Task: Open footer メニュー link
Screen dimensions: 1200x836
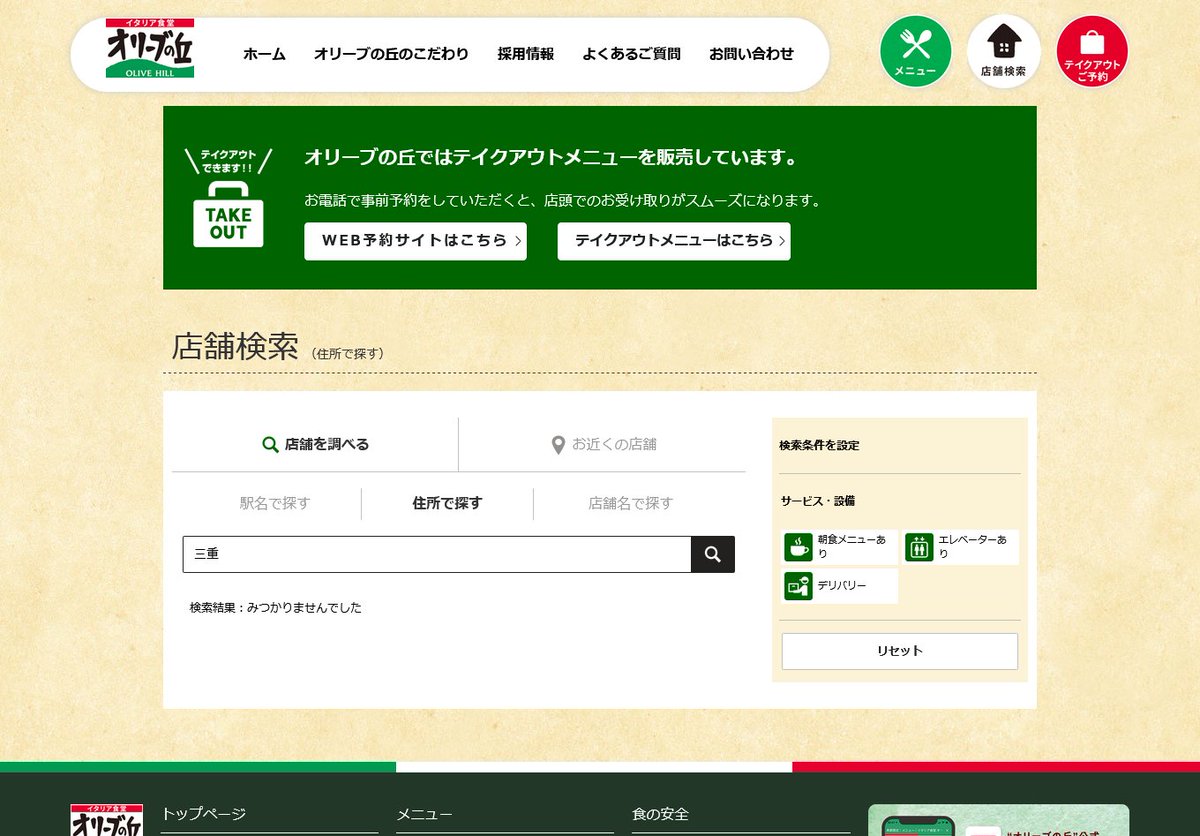Action: (424, 814)
